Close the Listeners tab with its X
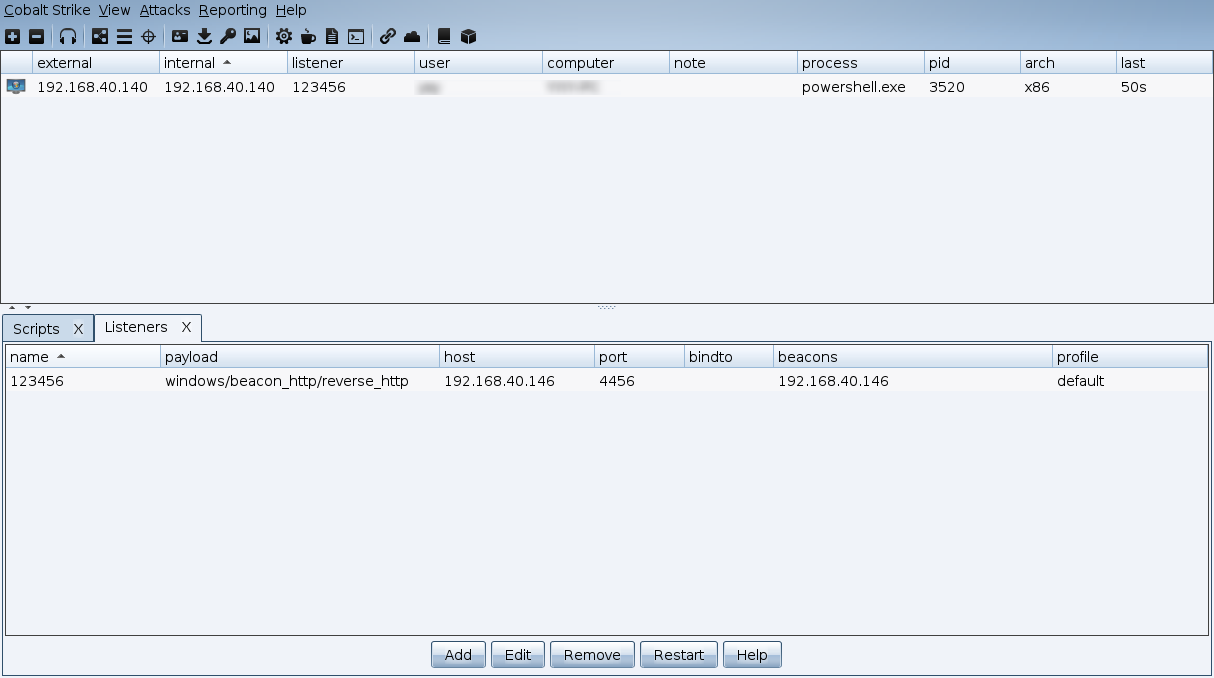1214x678 pixels. click(186, 327)
